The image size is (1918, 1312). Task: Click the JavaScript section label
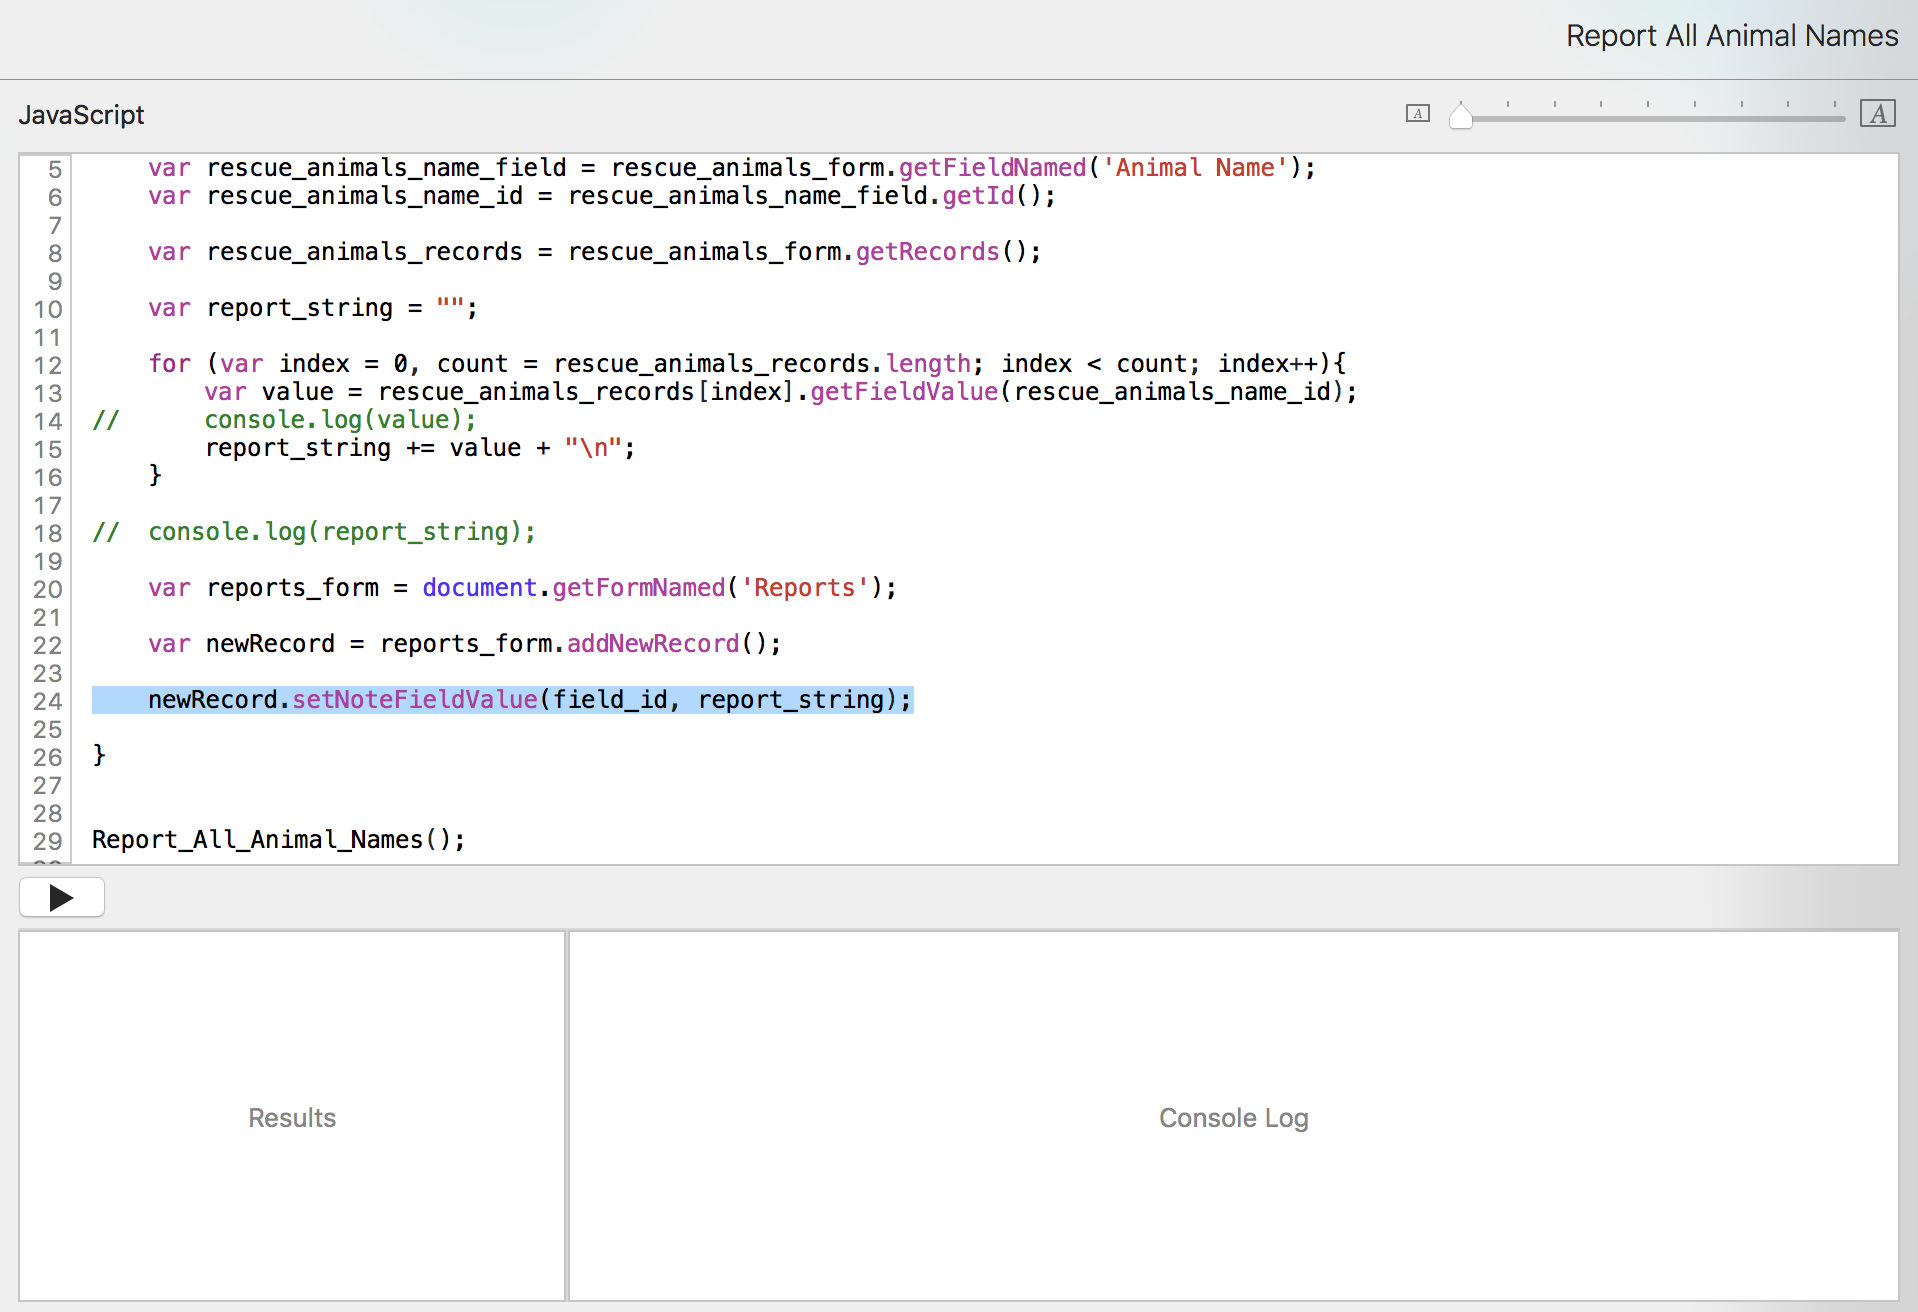pyautogui.click(x=81, y=115)
